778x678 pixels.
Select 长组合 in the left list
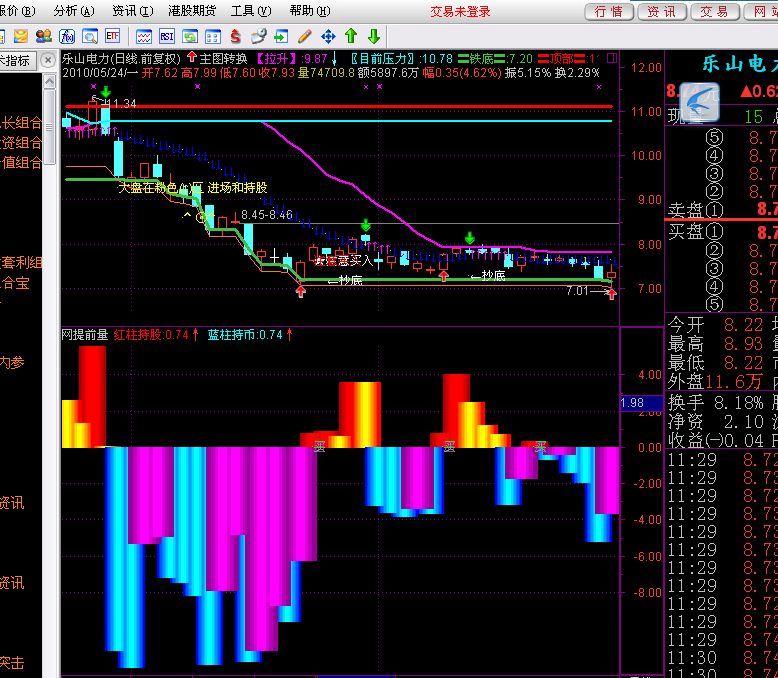tap(22, 123)
